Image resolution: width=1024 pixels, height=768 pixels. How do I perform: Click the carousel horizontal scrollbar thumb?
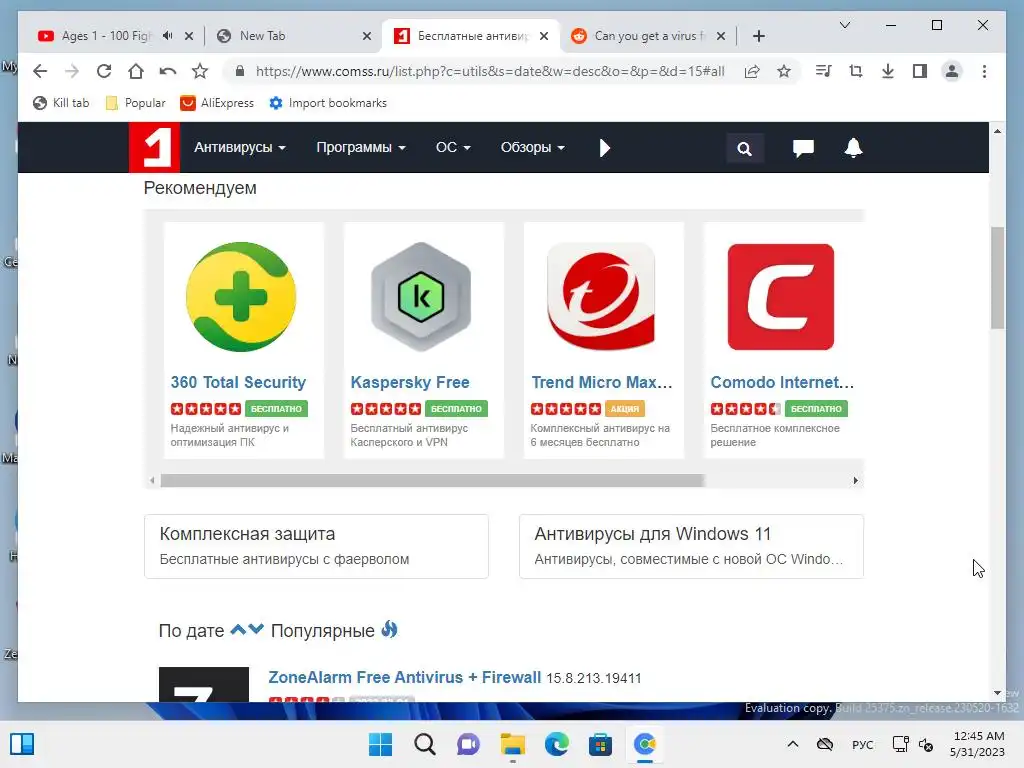tap(432, 481)
